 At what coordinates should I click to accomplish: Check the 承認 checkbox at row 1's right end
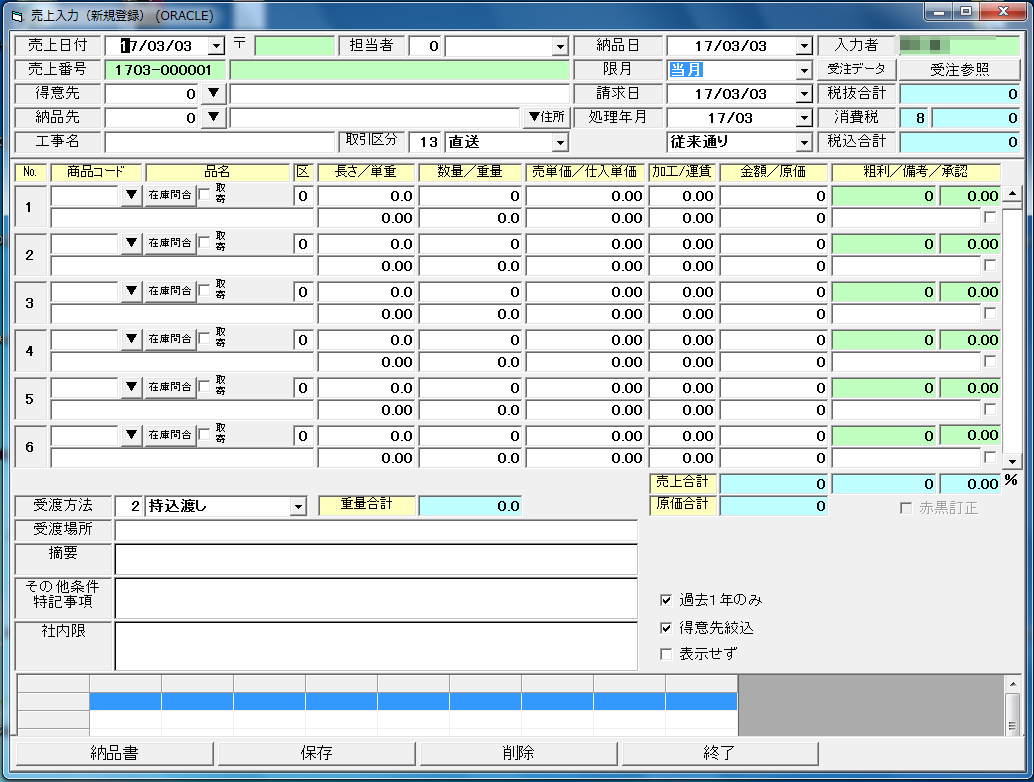coord(990,217)
